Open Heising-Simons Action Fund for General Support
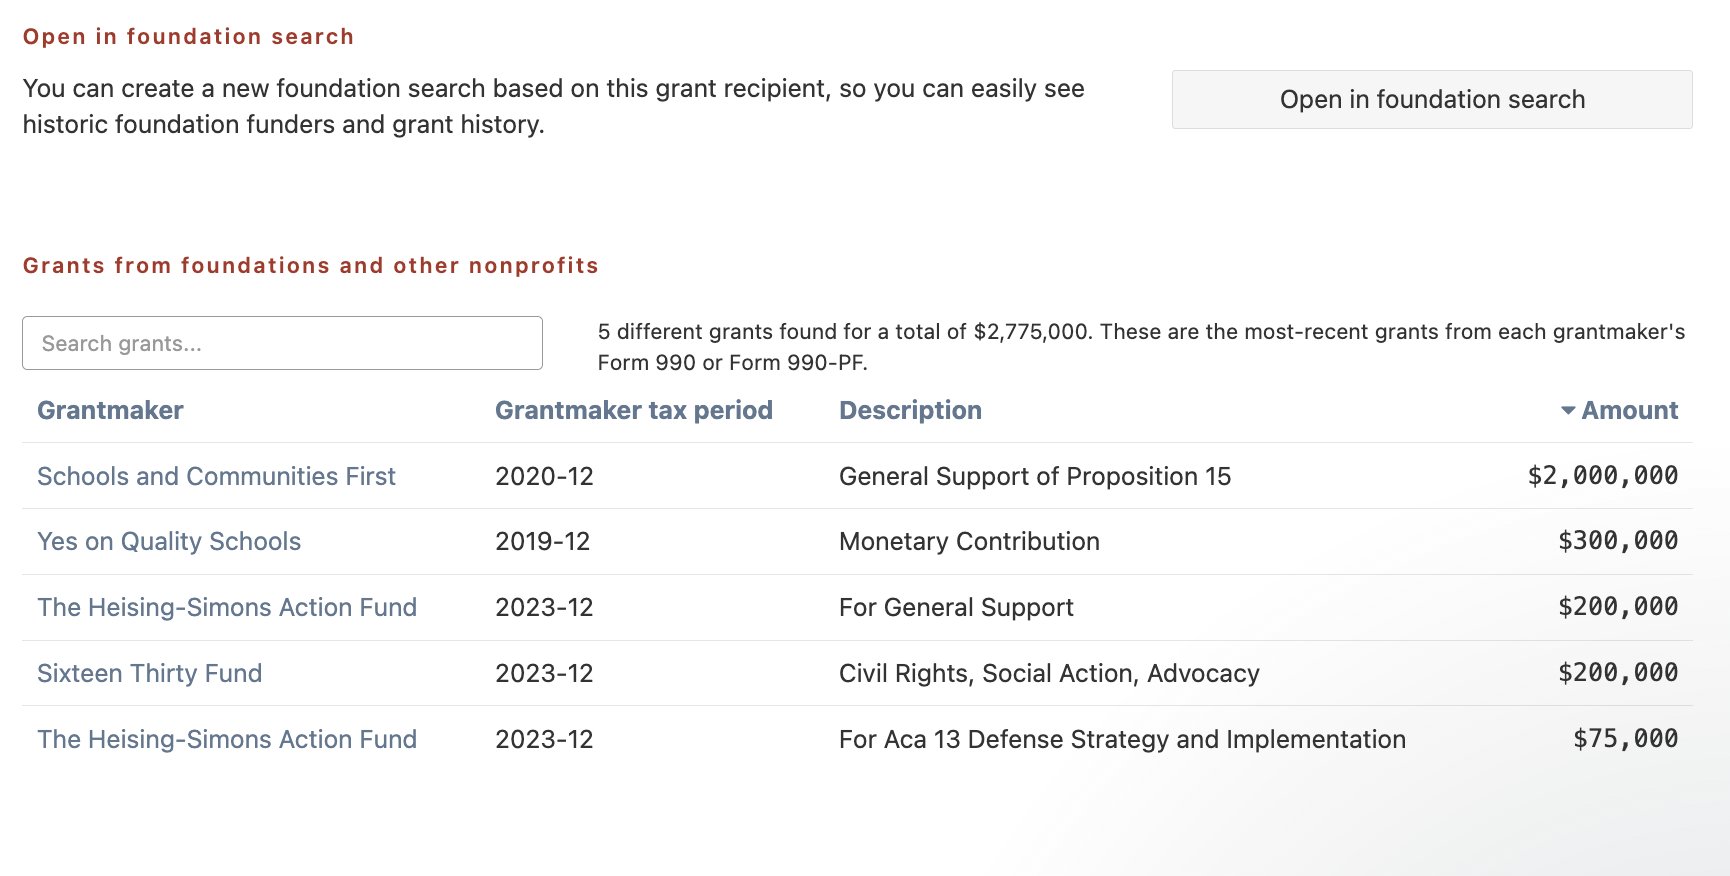 click(x=227, y=608)
